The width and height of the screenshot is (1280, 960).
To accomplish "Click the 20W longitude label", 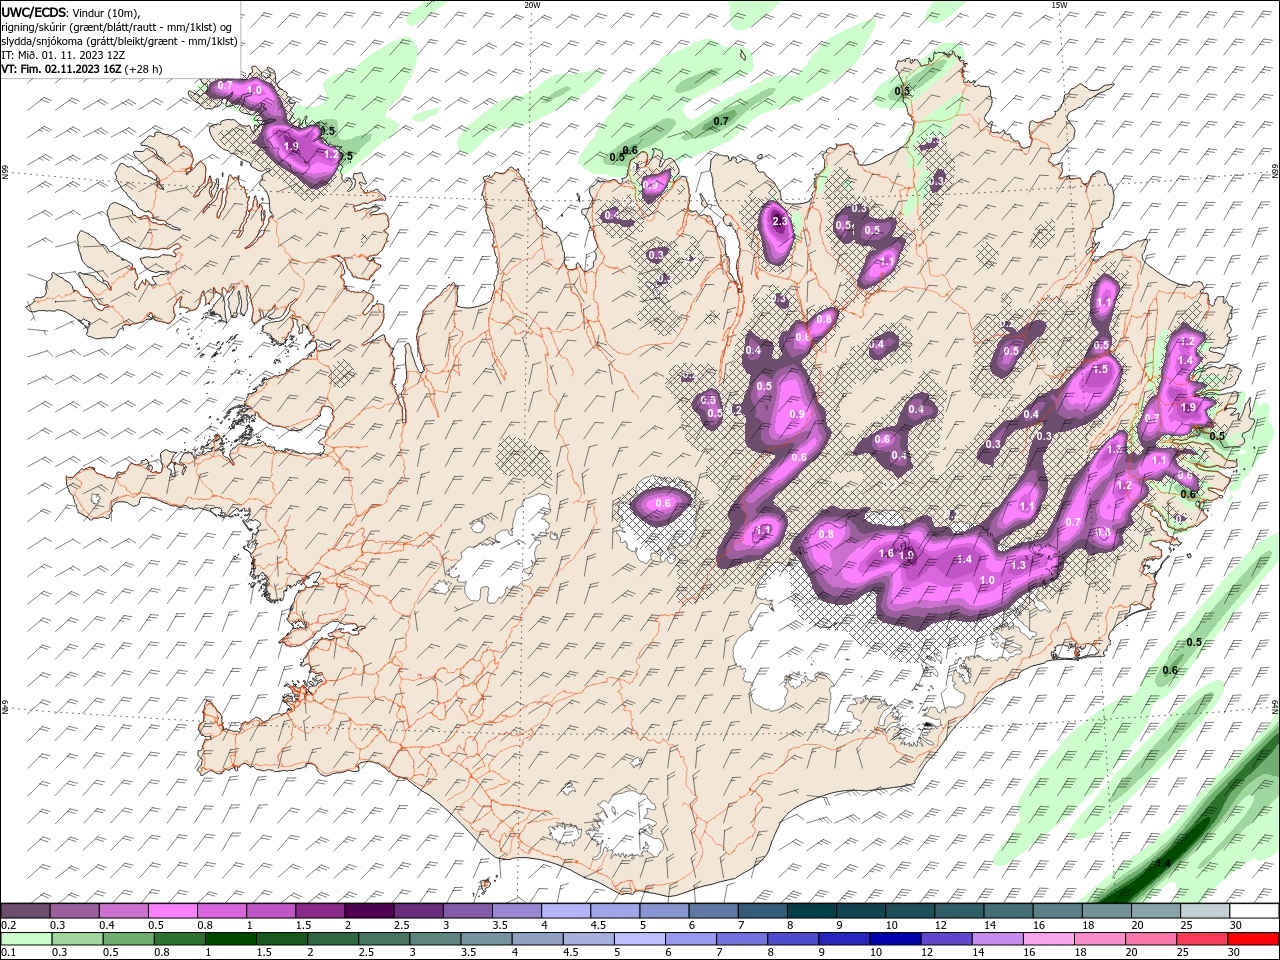I will pos(532,5).
